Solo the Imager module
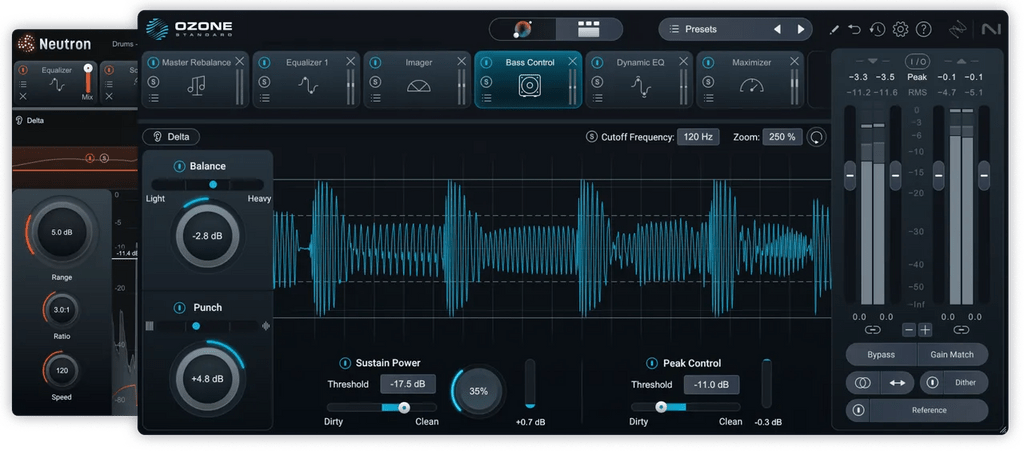Screen dimensions: 1024x454 (376, 82)
